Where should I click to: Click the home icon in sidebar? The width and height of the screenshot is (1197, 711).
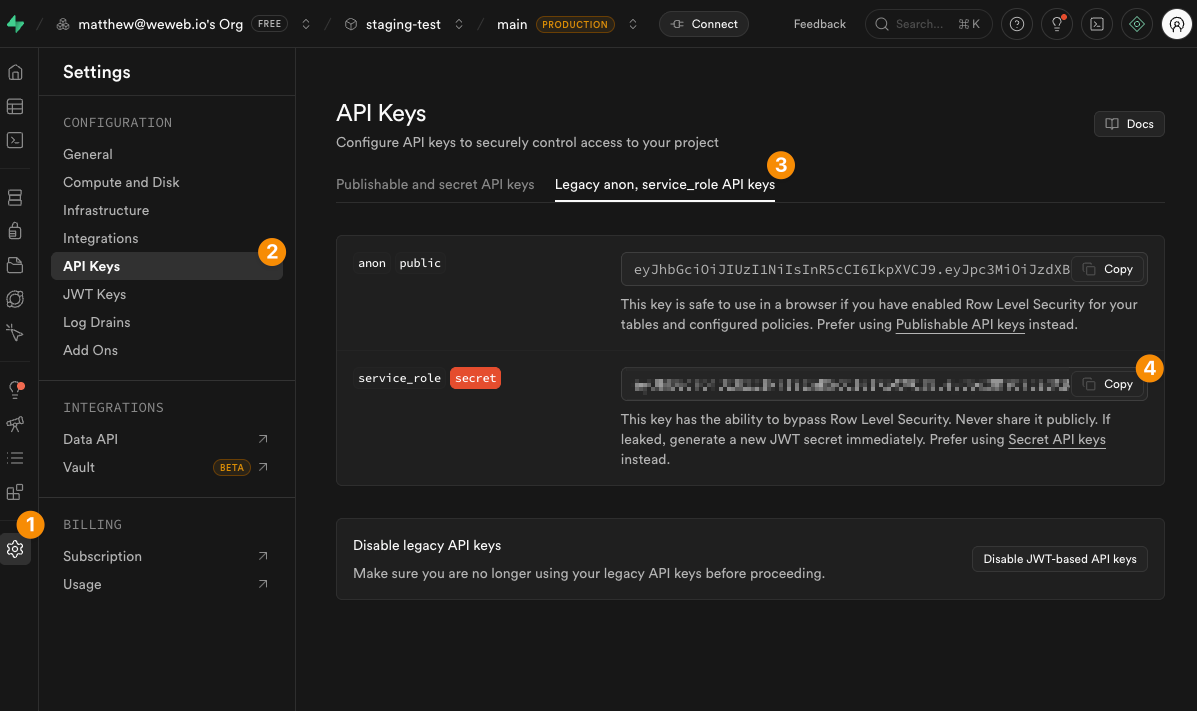(15, 73)
